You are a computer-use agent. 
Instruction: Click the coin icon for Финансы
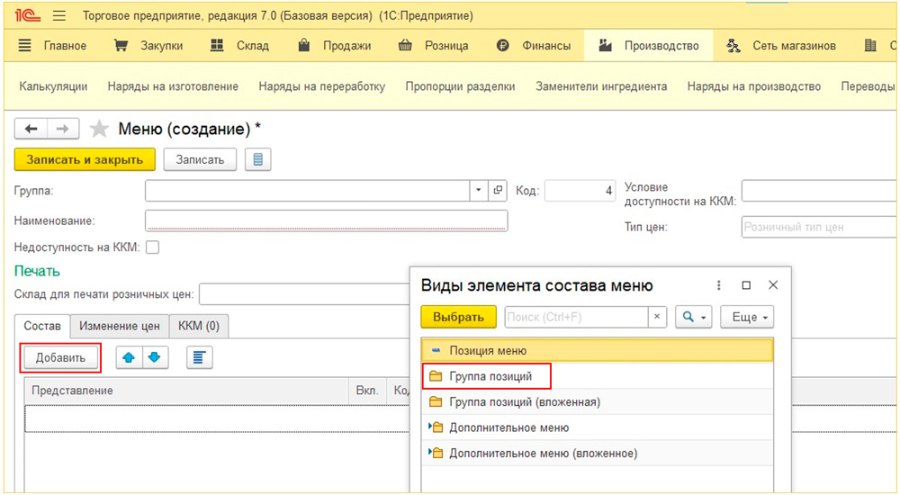[503, 45]
